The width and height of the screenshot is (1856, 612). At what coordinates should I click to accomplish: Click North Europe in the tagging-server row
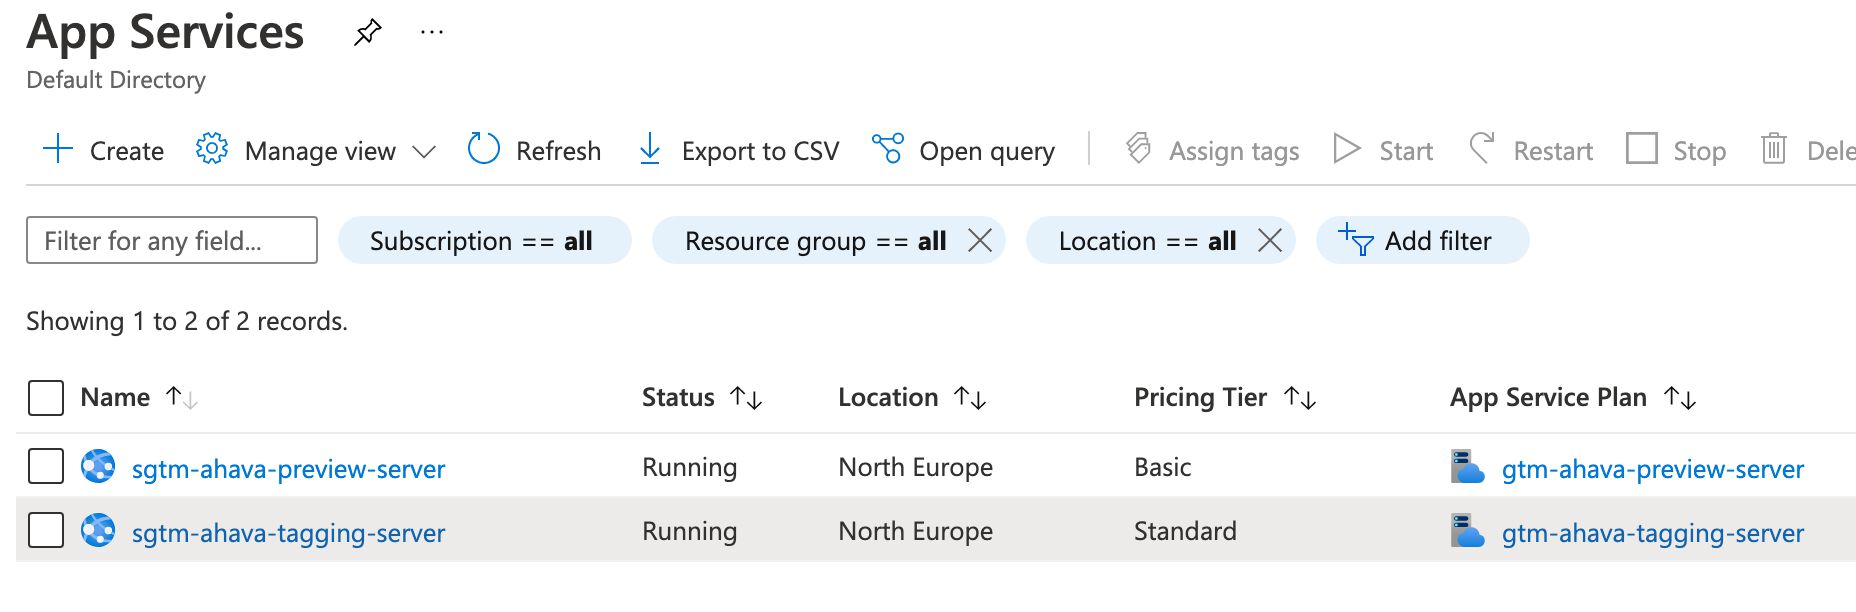tap(915, 531)
